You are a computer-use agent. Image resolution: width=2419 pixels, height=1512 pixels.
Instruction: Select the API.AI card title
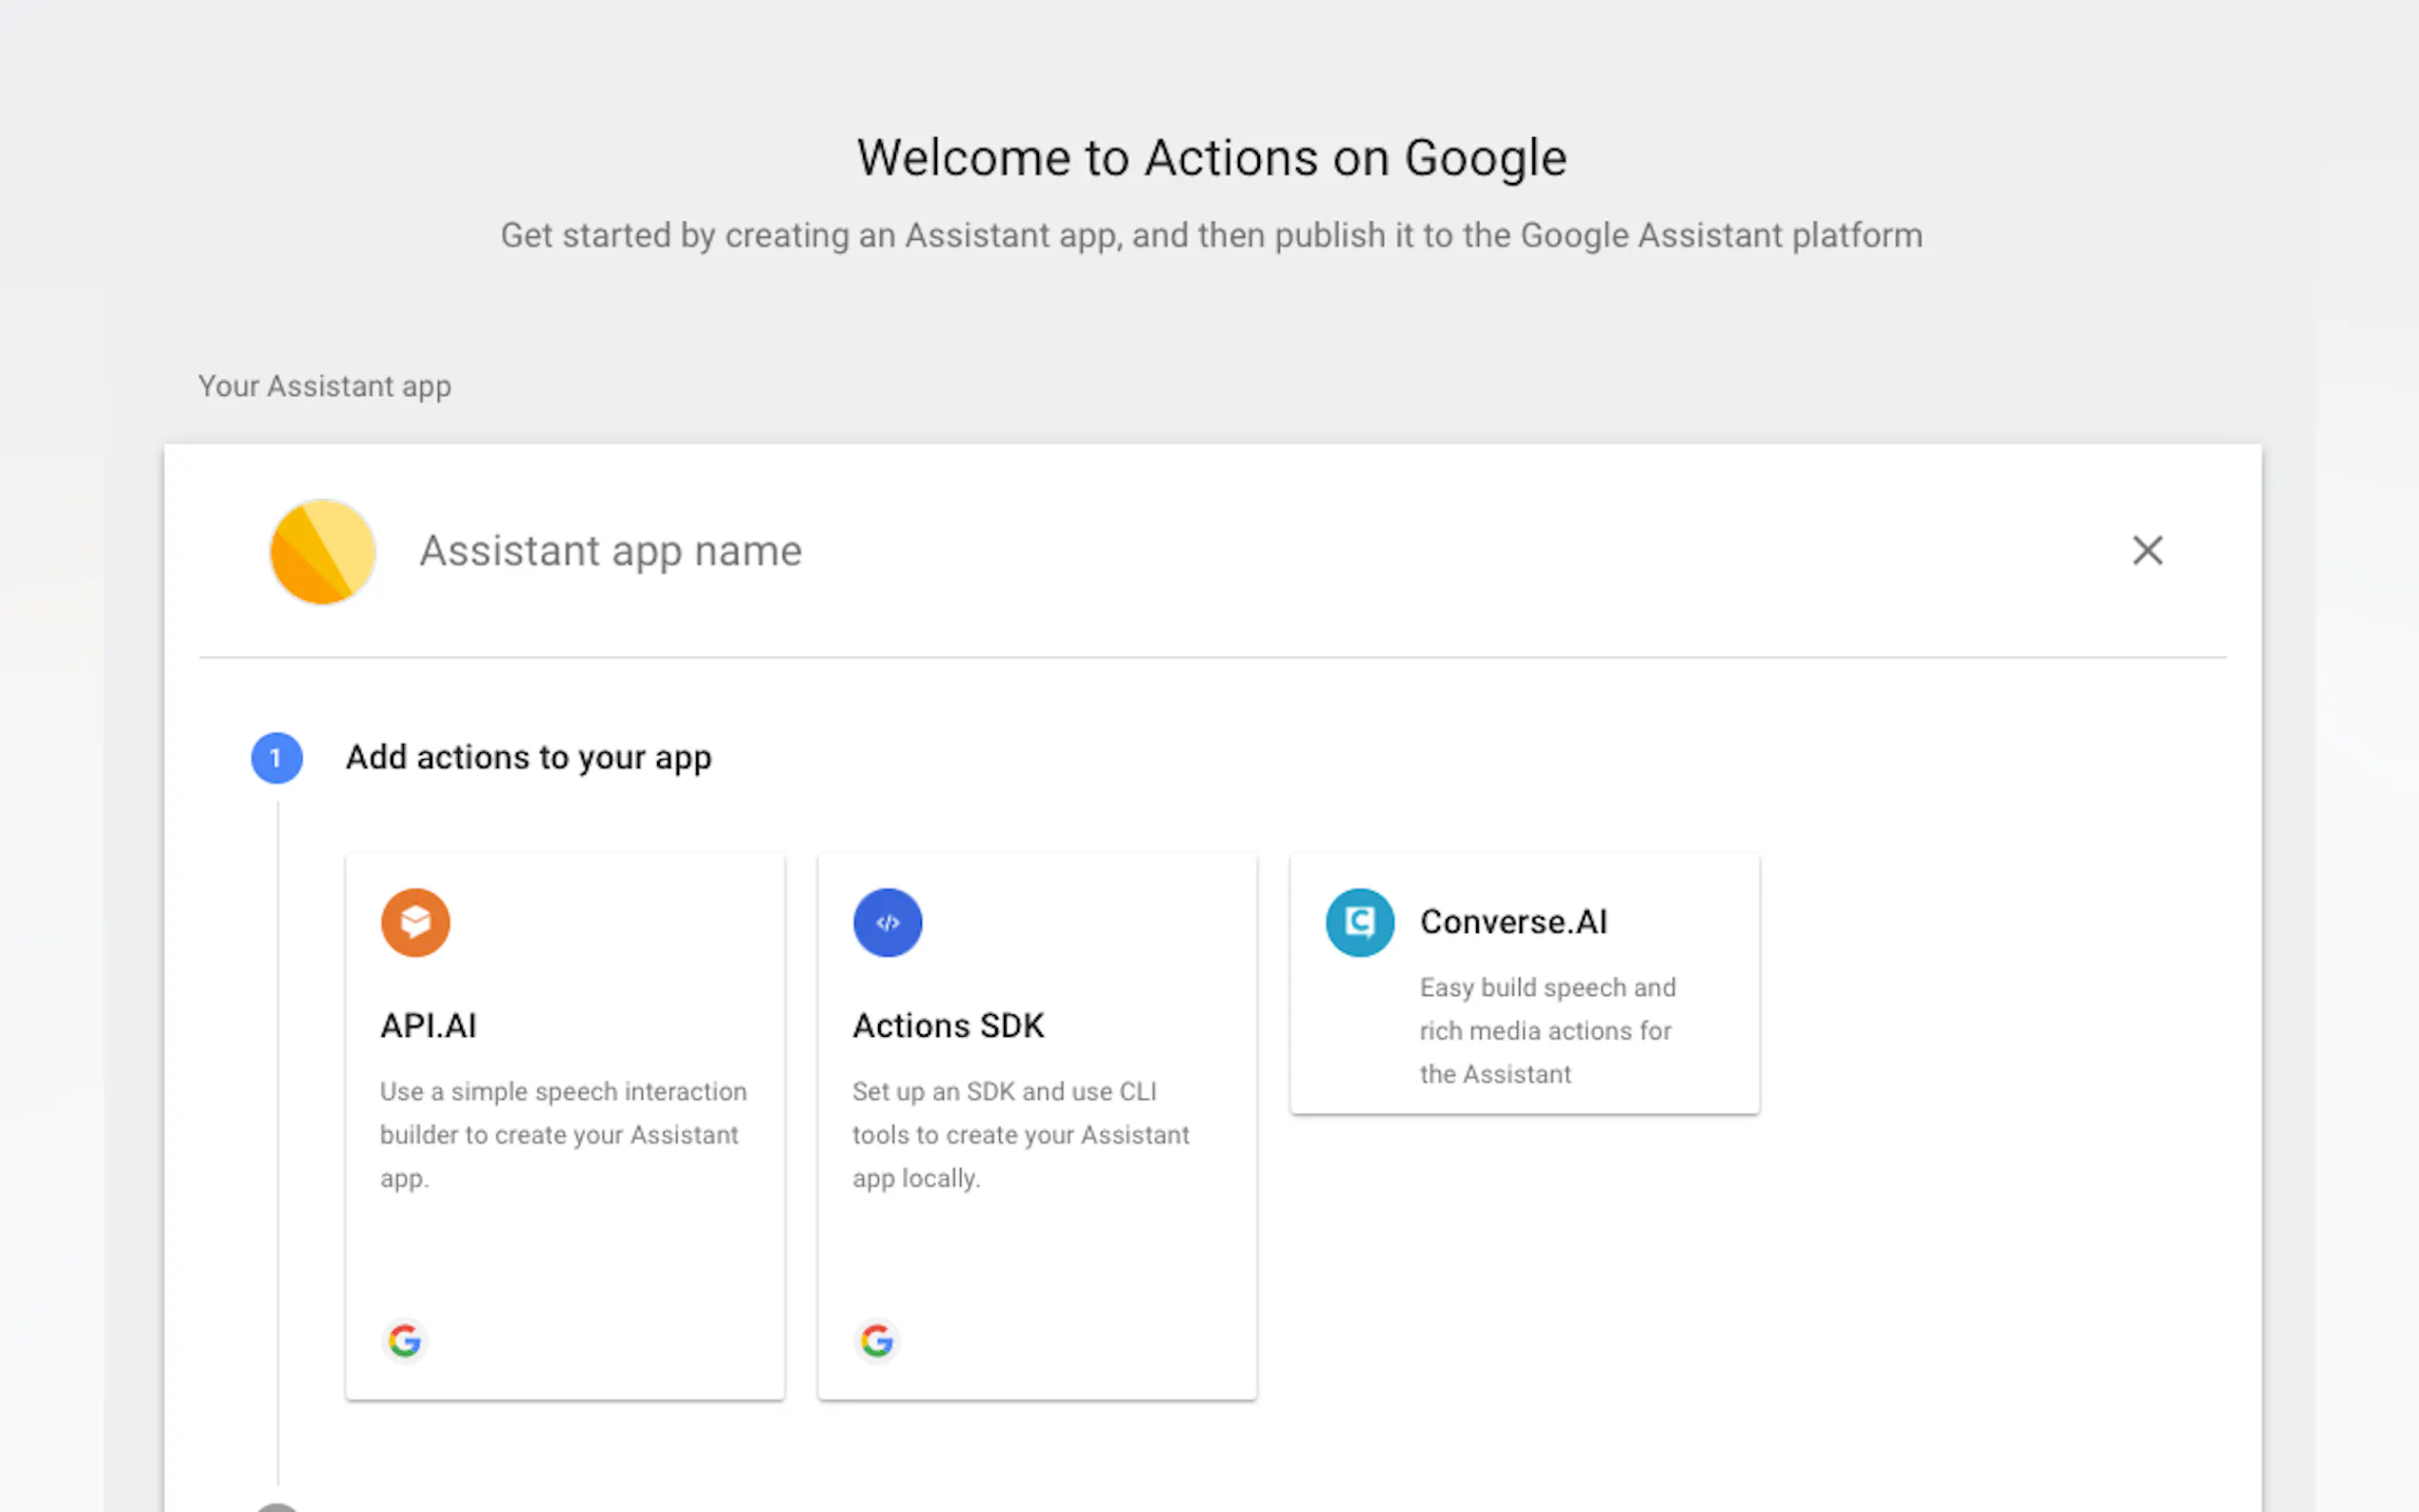[428, 1026]
